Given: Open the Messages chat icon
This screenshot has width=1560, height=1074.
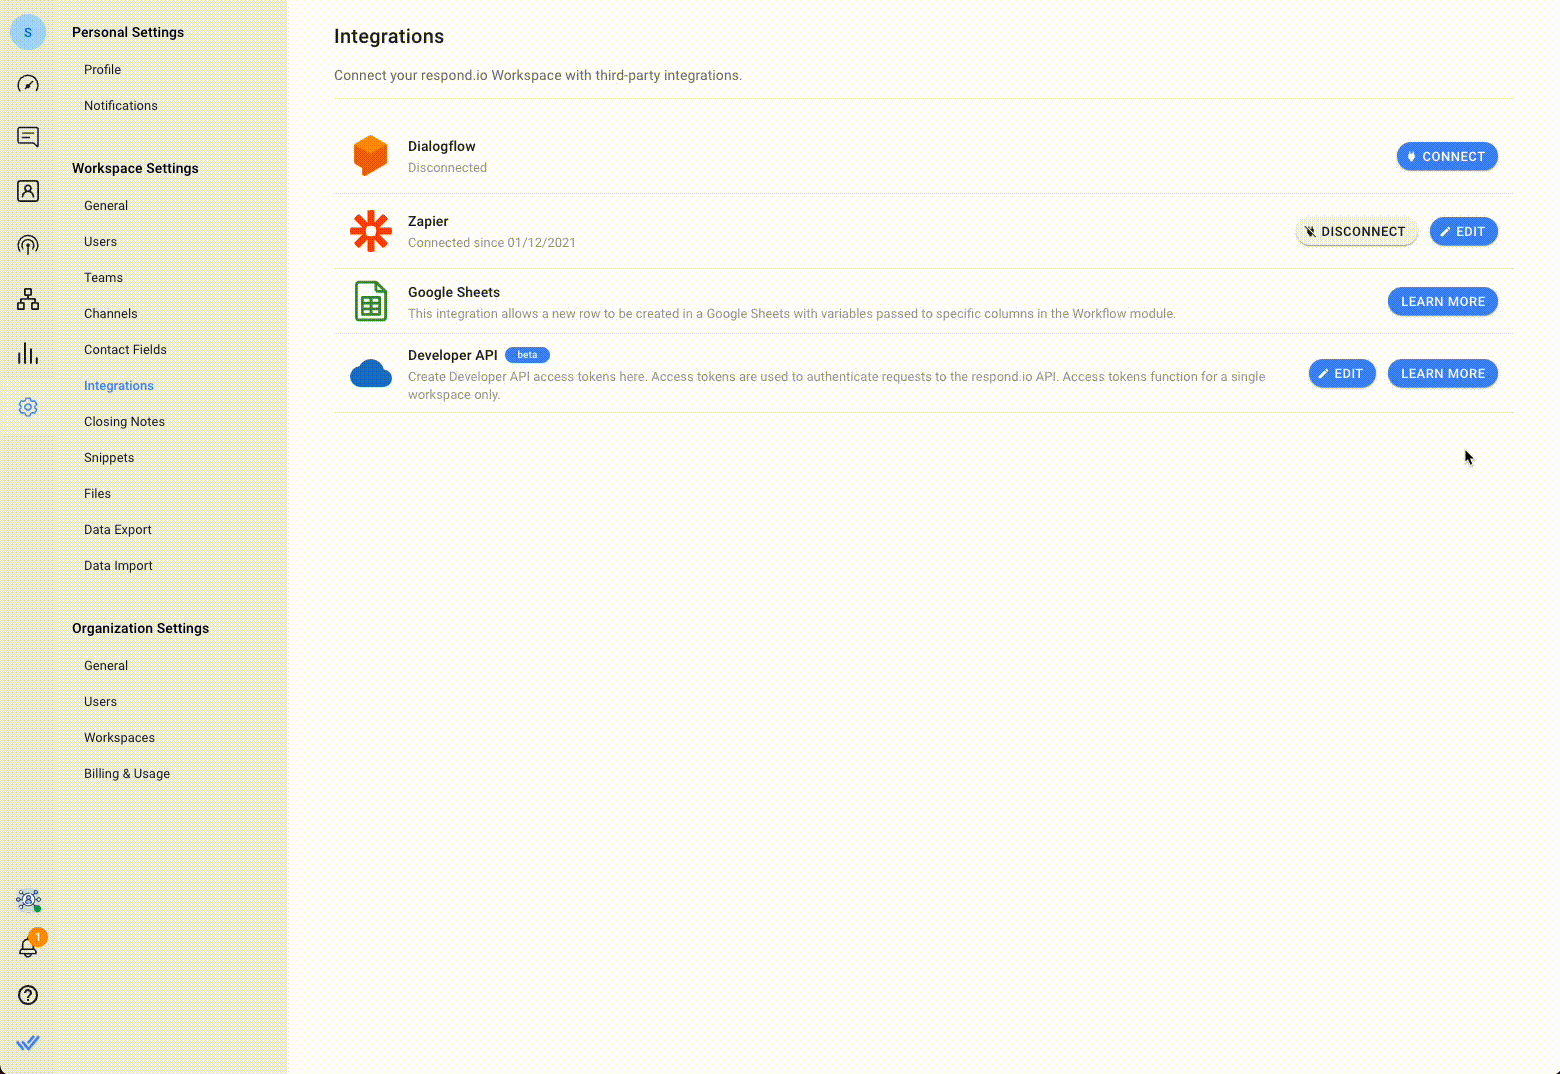Looking at the screenshot, I should click(x=28, y=137).
